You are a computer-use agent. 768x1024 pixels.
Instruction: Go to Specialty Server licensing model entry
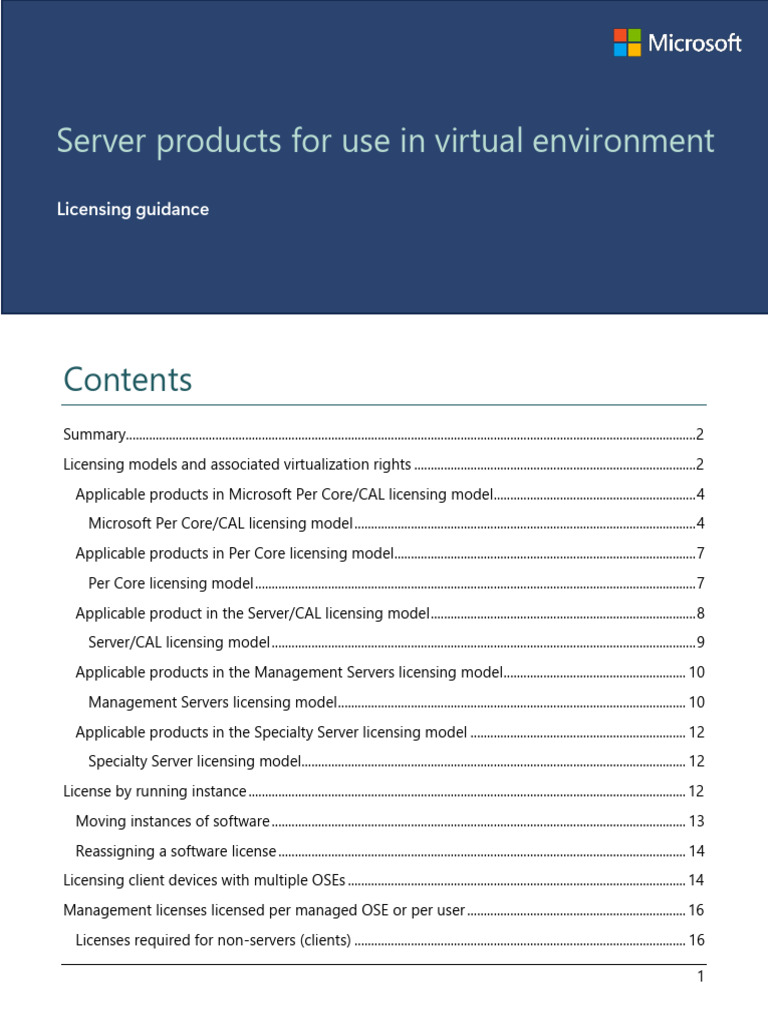point(396,761)
